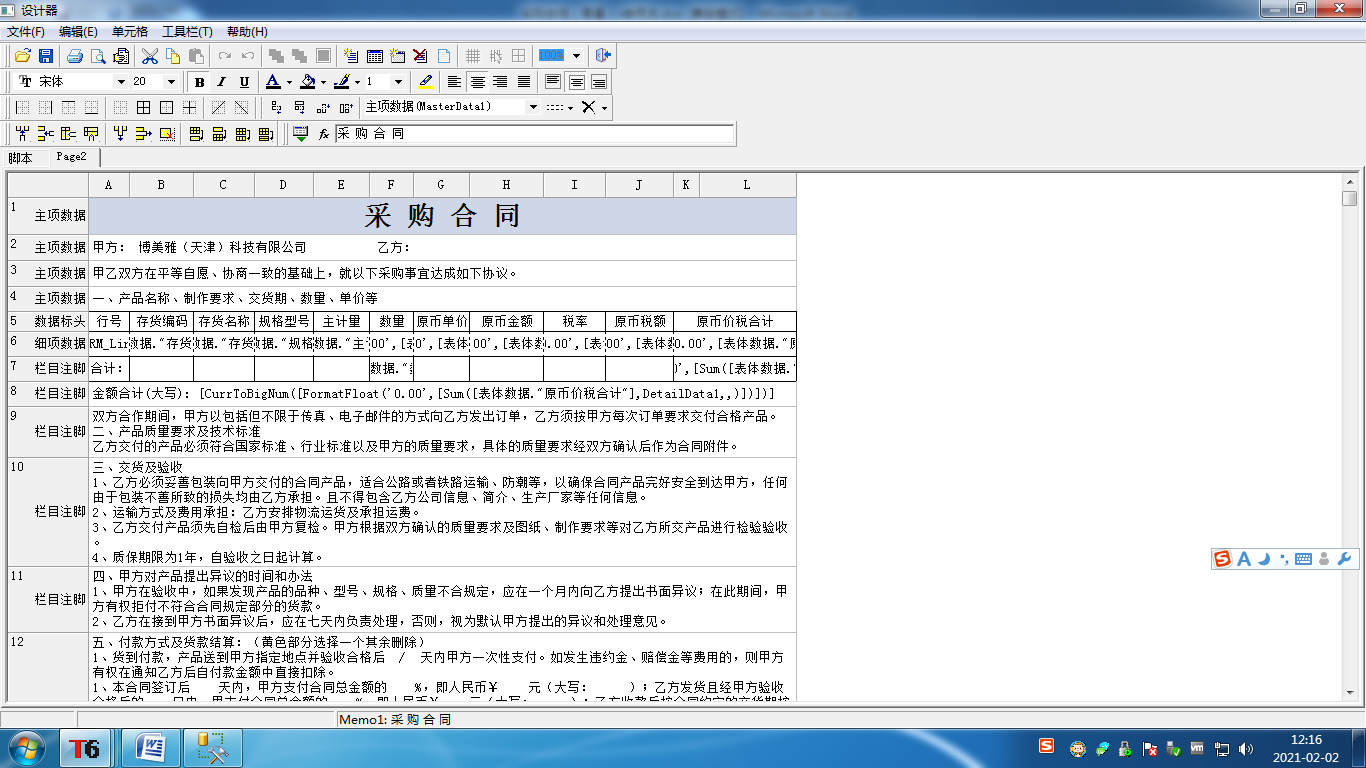The width and height of the screenshot is (1366, 768).
Task: Open the Word app on the taskbar
Action: pyautogui.click(x=150, y=747)
